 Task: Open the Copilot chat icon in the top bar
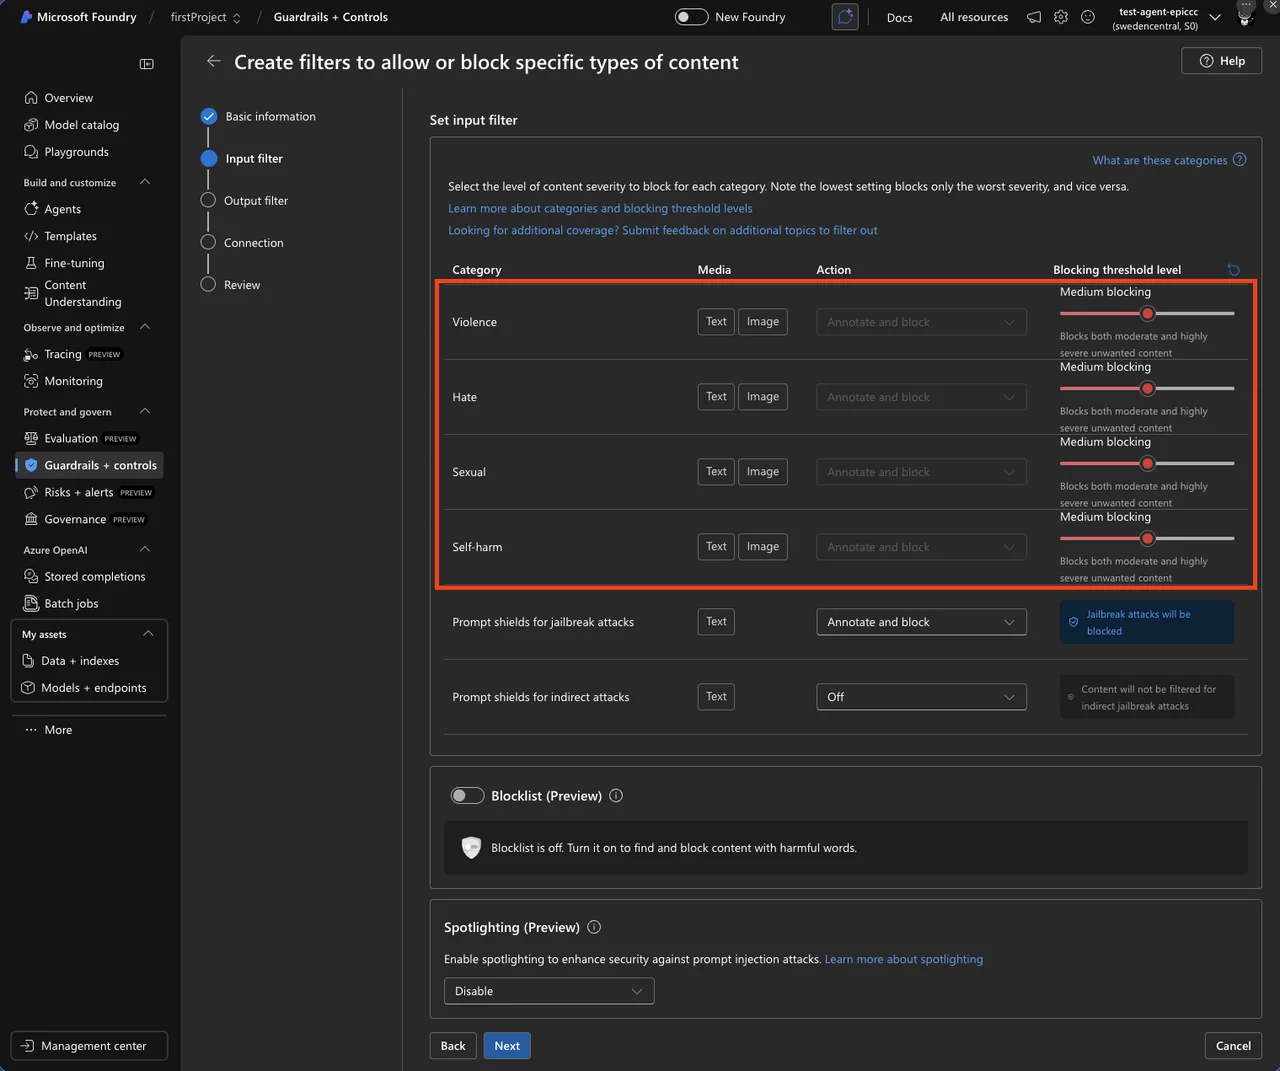point(845,17)
